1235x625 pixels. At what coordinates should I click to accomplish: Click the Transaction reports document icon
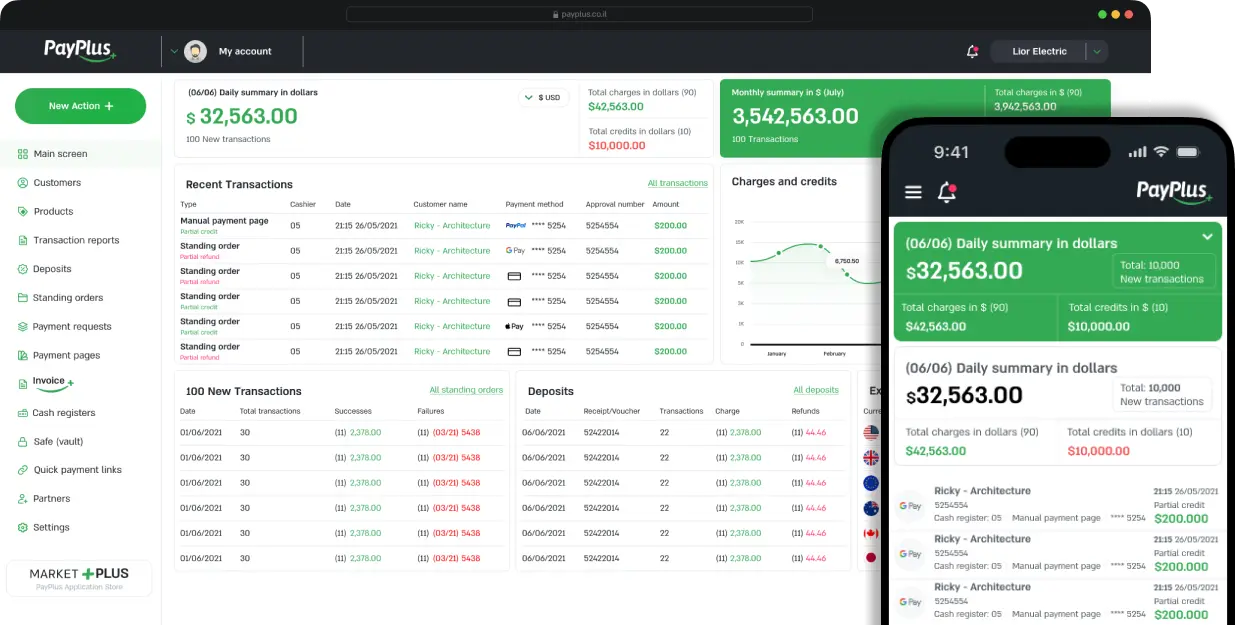23,241
